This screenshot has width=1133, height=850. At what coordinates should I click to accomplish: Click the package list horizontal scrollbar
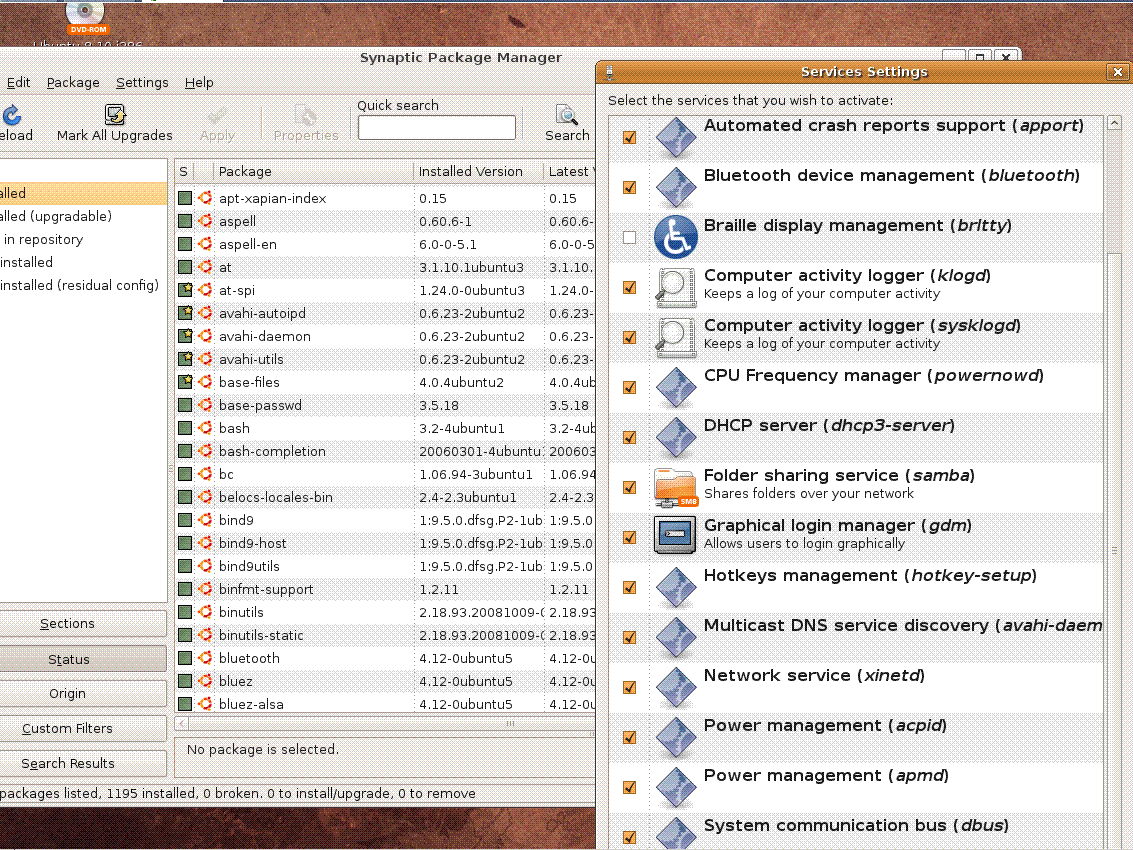[x=390, y=723]
